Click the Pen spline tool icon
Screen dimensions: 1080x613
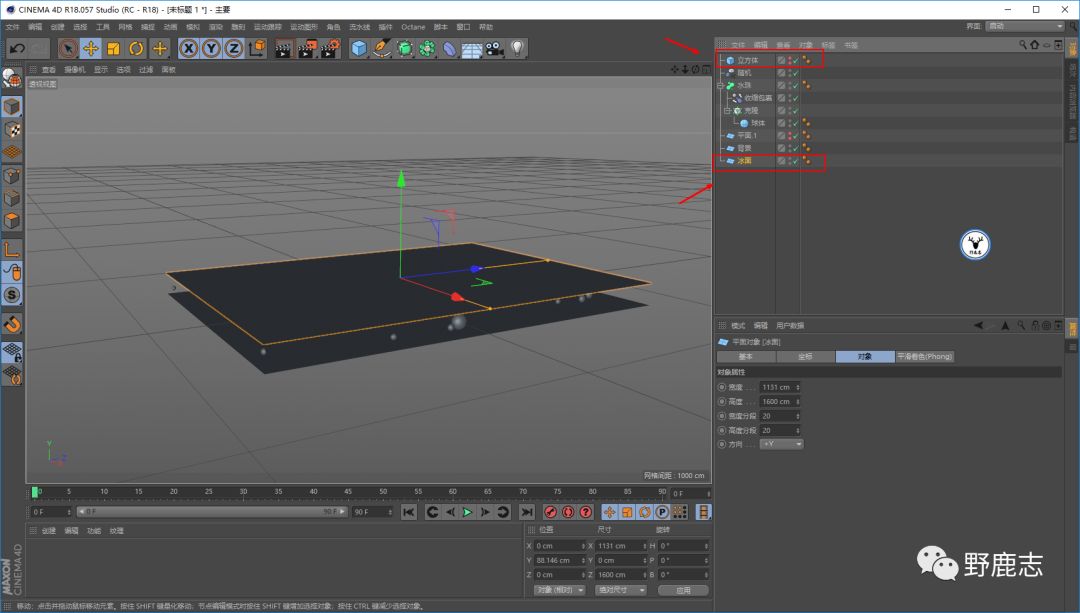pyautogui.click(x=382, y=48)
